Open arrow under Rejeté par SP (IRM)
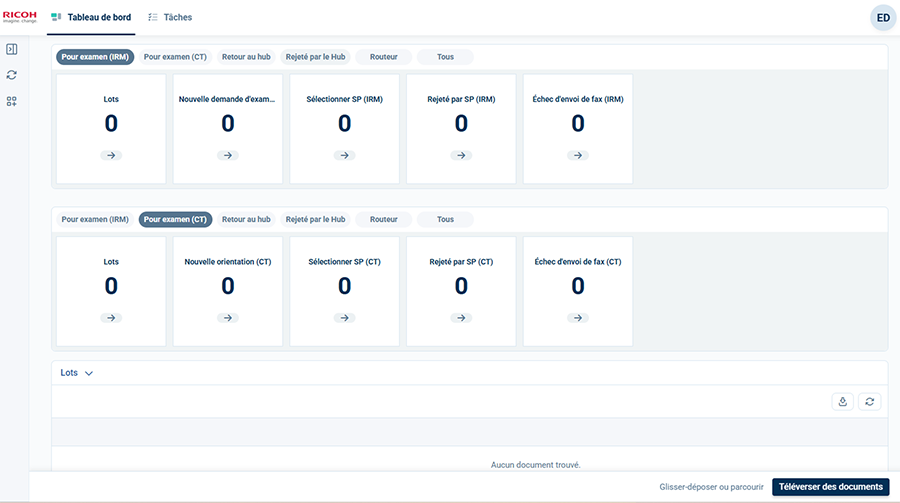This screenshot has height=503, width=900. click(x=461, y=155)
